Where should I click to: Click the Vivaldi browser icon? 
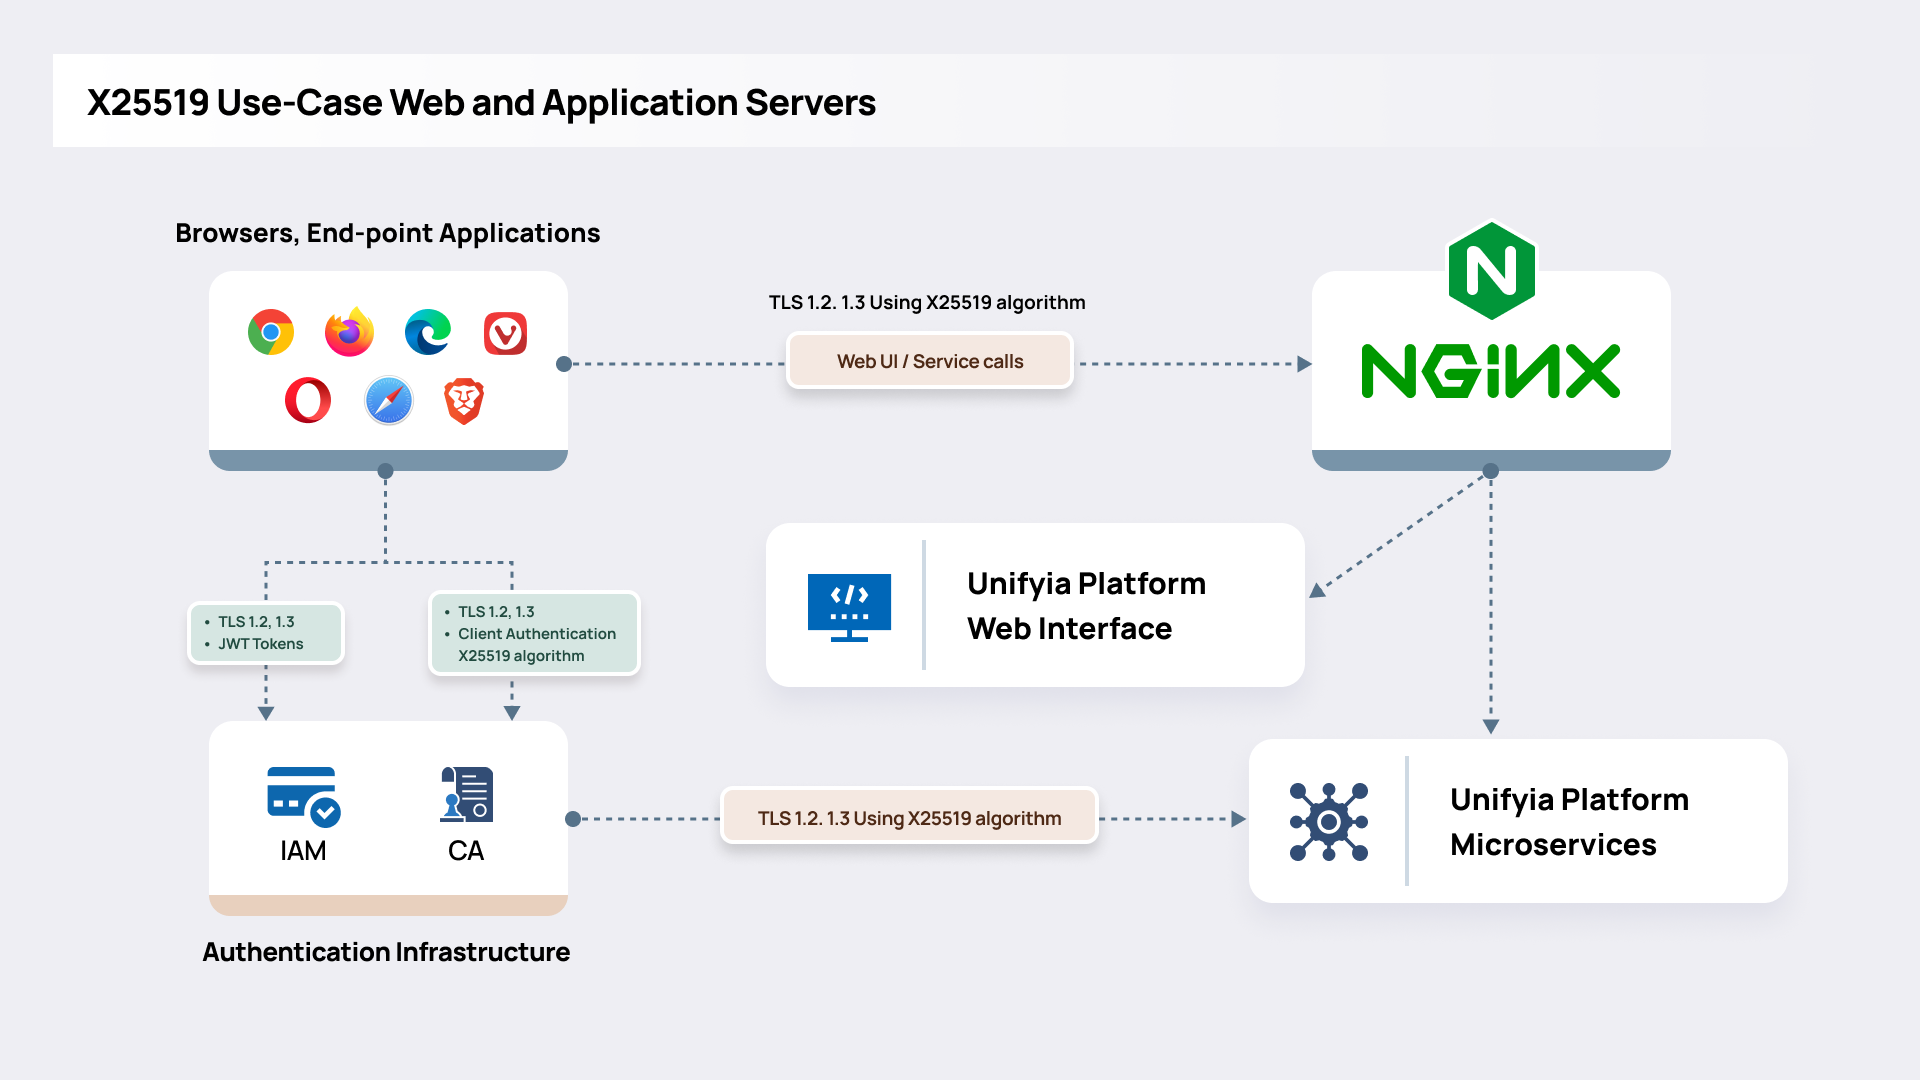click(506, 332)
